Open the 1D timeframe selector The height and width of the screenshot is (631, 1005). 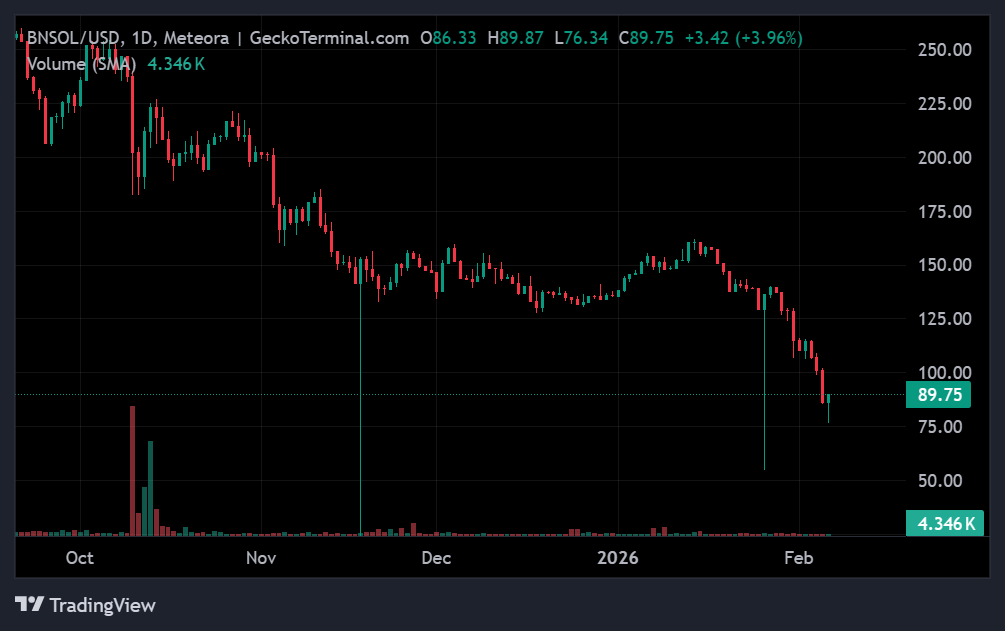pyautogui.click(x=140, y=38)
